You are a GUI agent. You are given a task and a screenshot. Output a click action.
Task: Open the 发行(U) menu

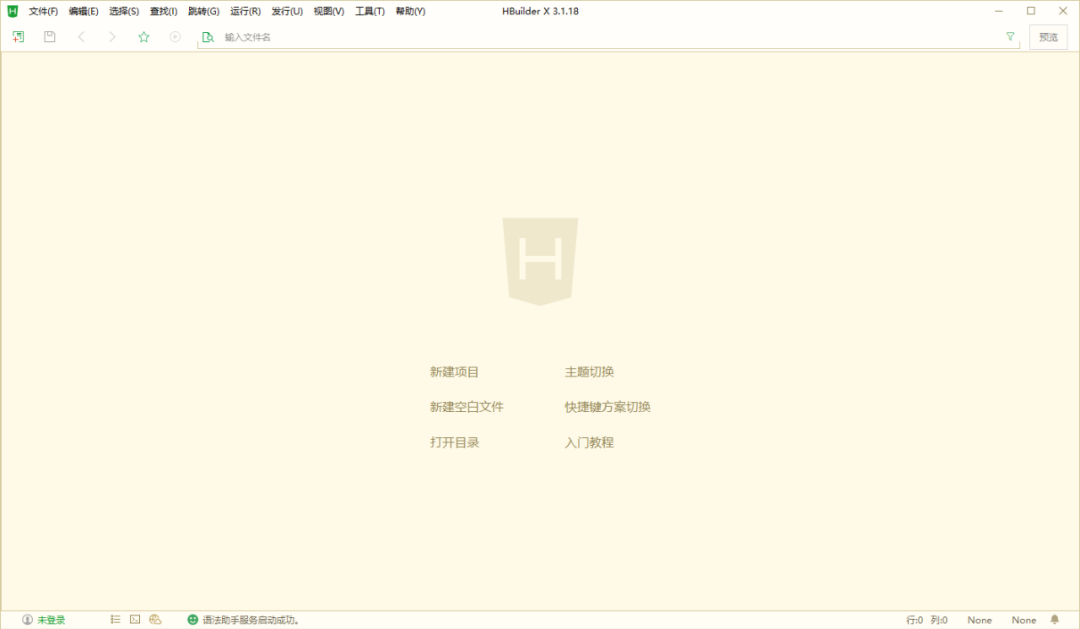[x=287, y=11]
